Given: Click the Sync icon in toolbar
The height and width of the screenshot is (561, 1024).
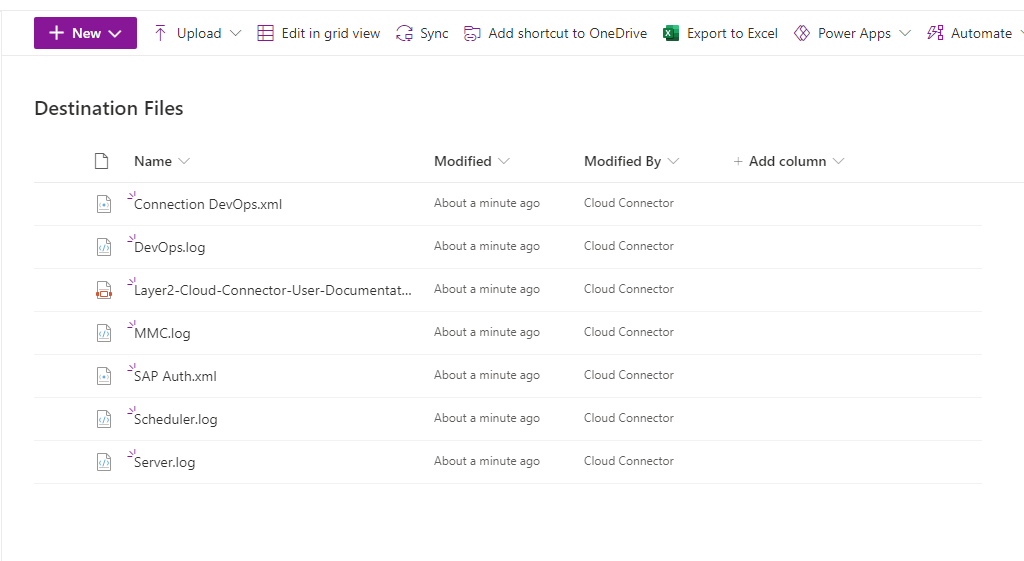Looking at the screenshot, I should click(x=404, y=34).
